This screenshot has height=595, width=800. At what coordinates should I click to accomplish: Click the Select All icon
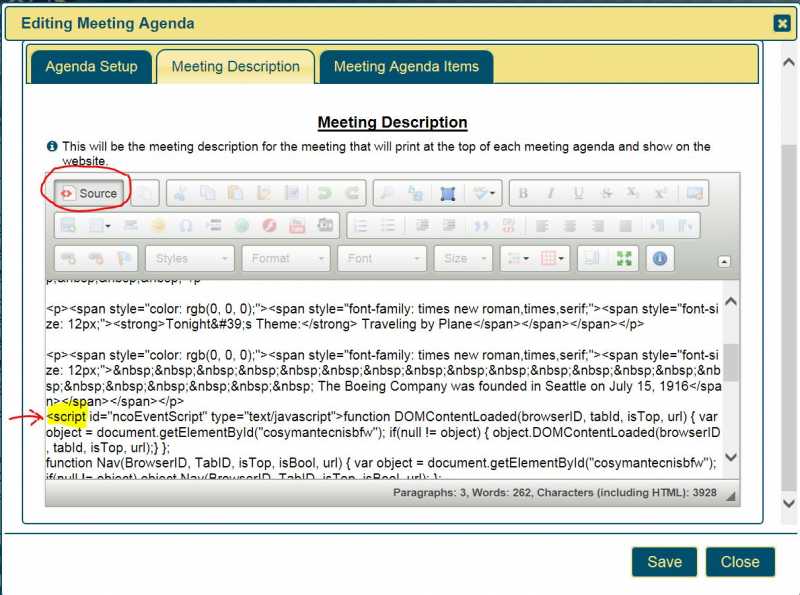(x=448, y=193)
